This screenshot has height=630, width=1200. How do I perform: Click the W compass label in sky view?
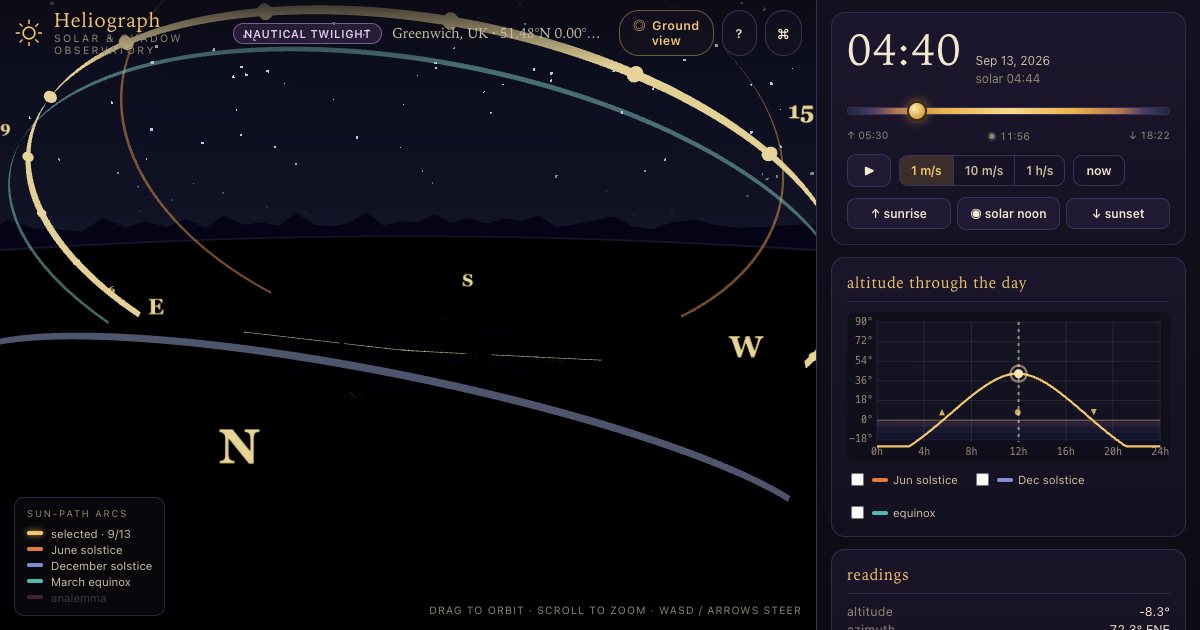tap(746, 347)
